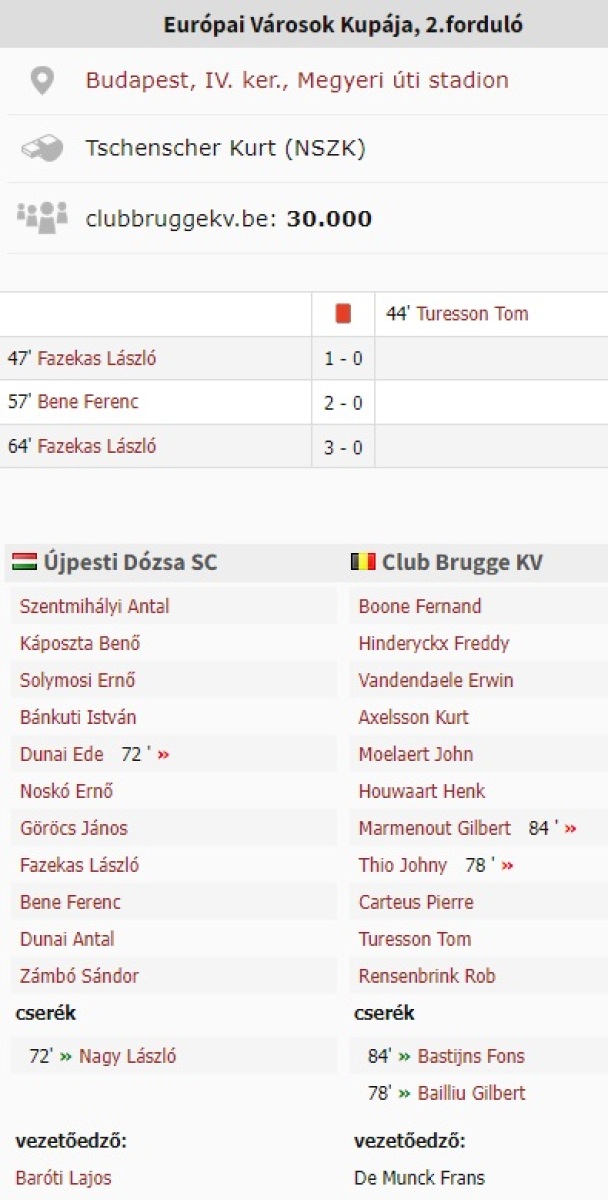This screenshot has width=608, height=1200.
Task: Click Dunai Ede's red substitution arrow
Action: (163, 755)
